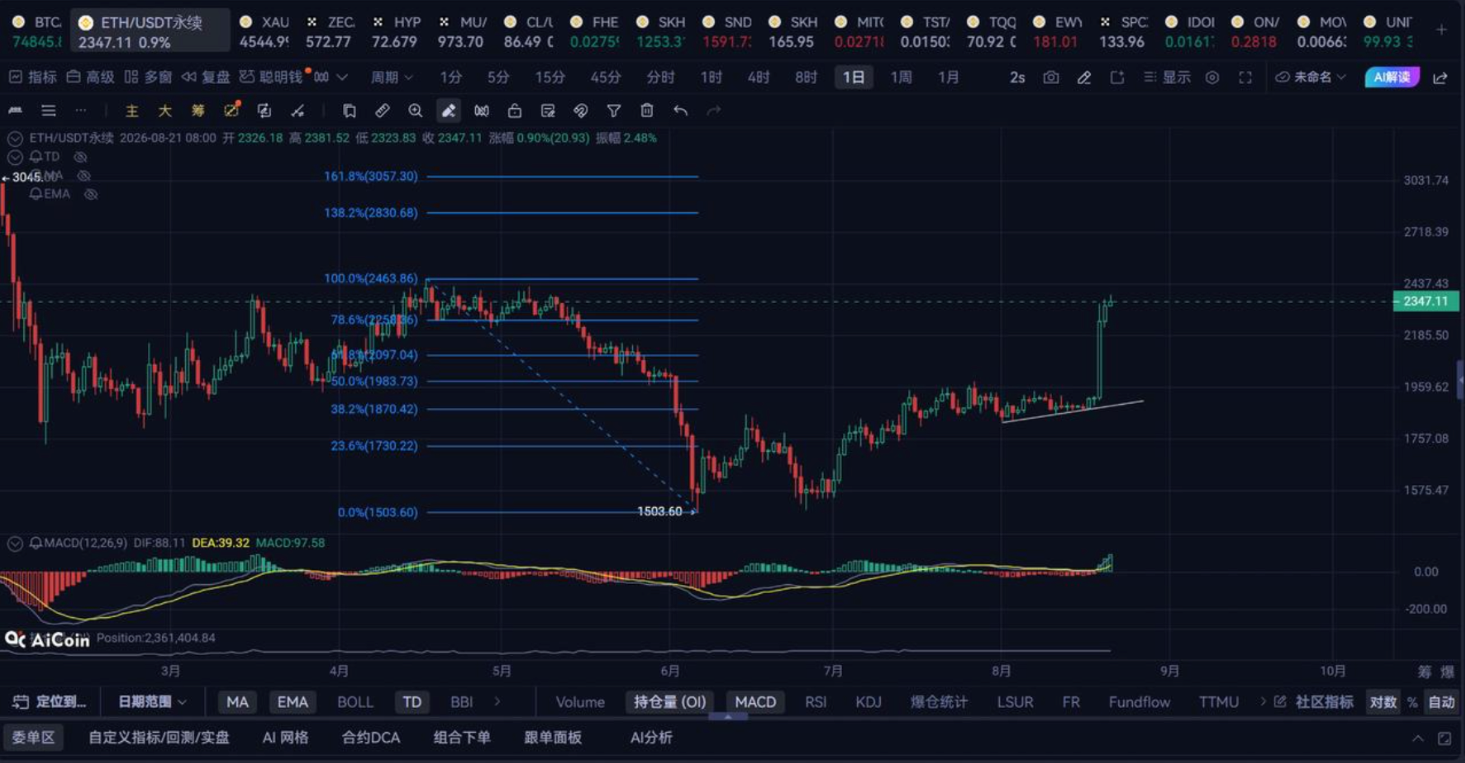Take a chart screenshot with the camera icon
Image resolution: width=1465 pixels, height=763 pixels.
pyautogui.click(x=1051, y=77)
